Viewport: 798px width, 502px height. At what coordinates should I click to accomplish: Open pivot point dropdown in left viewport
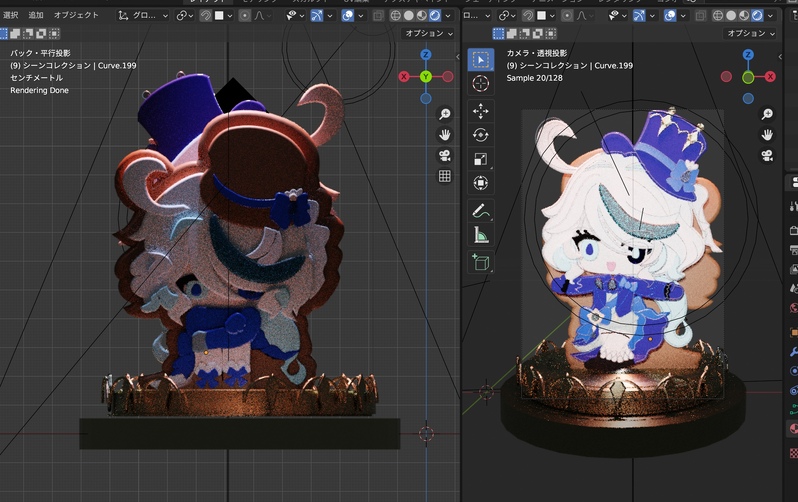click(x=185, y=16)
